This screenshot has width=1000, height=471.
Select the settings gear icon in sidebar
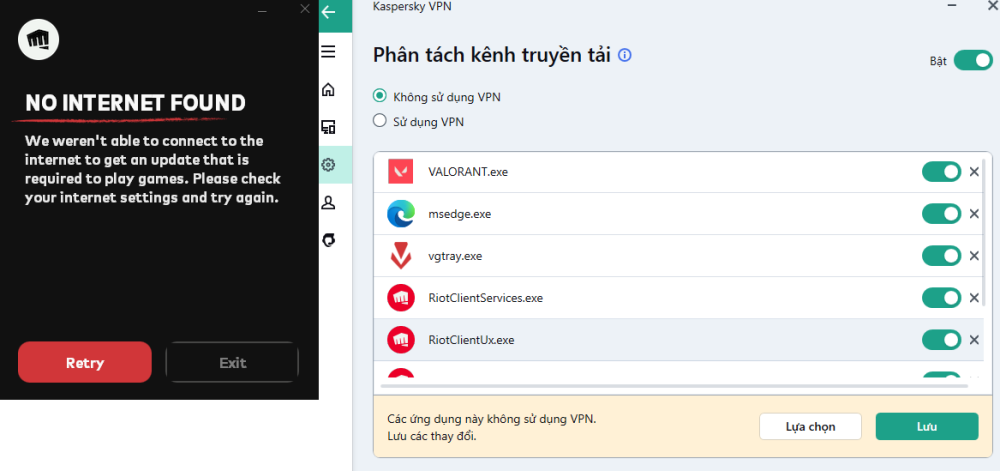[328, 165]
